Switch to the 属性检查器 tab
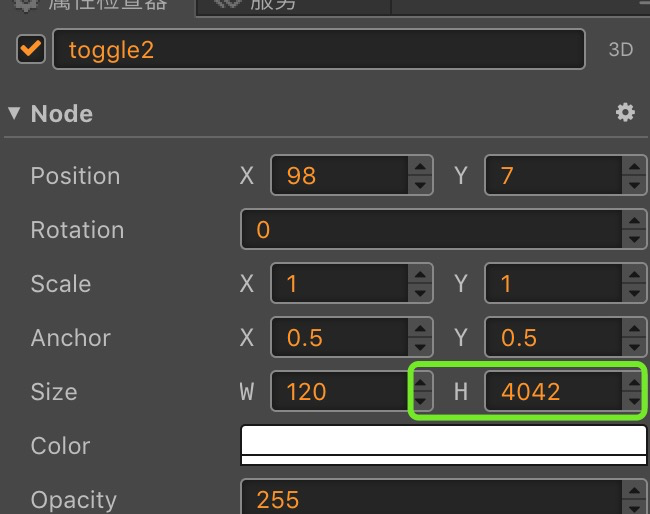The width and height of the screenshot is (650, 514). [x=95, y=5]
